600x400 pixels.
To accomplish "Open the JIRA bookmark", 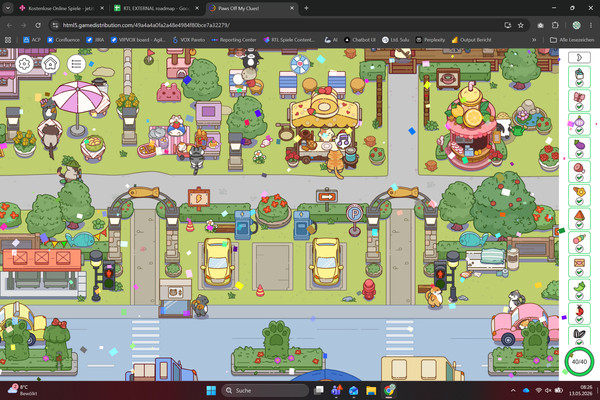I will coord(95,40).
